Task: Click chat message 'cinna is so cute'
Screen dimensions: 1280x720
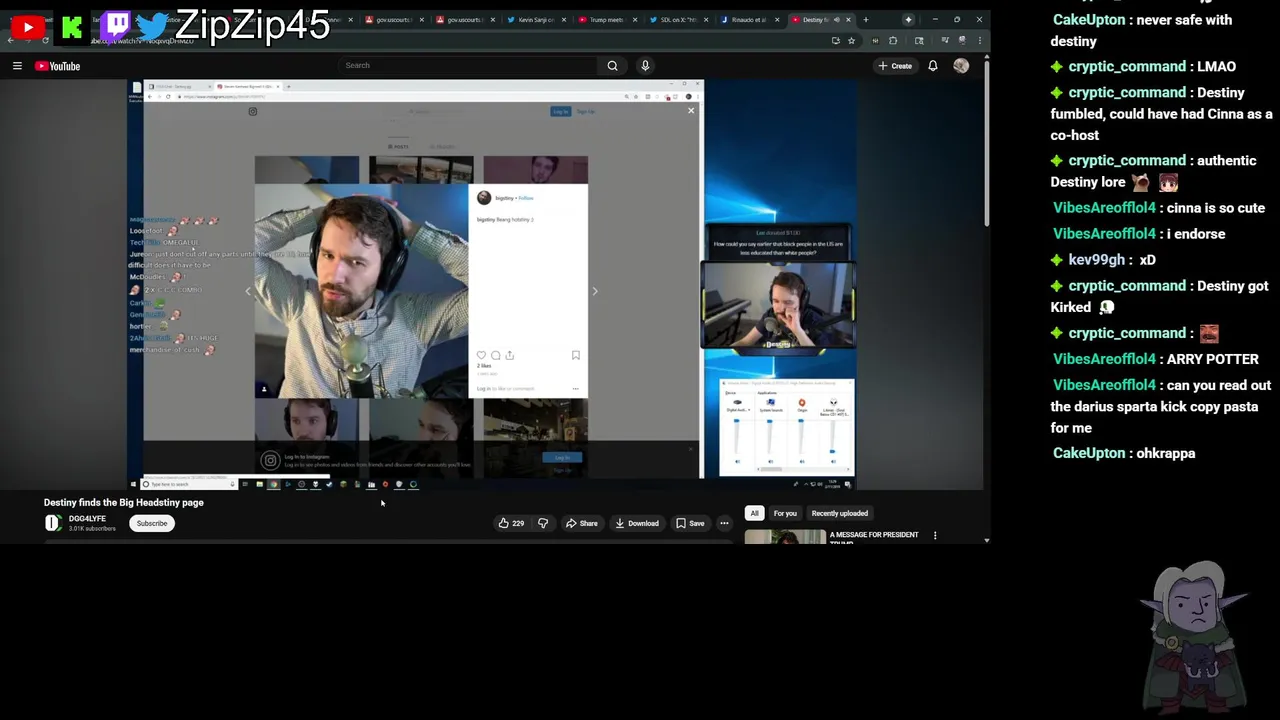Action: coord(1159,208)
